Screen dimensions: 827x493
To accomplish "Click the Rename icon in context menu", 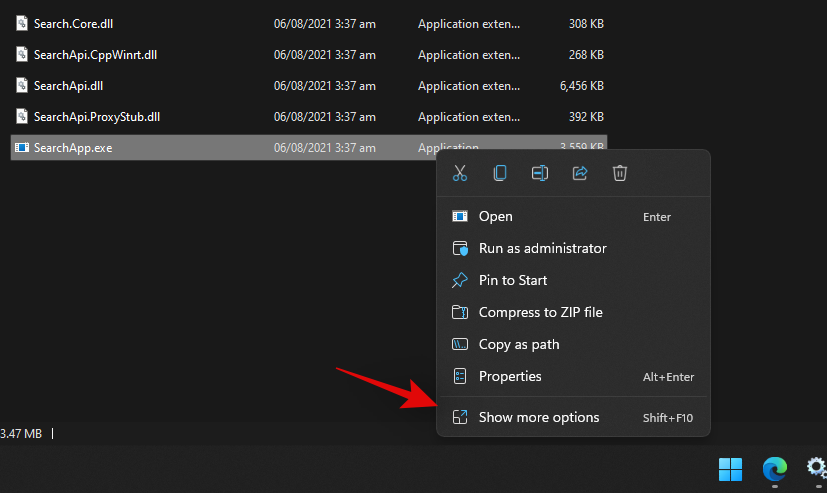I will [x=540, y=173].
